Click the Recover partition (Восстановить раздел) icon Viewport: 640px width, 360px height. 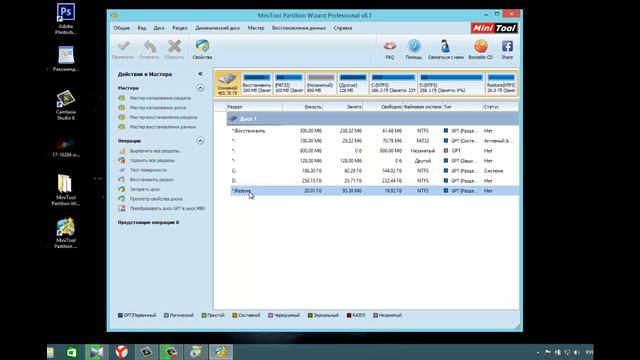click(122, 180)
